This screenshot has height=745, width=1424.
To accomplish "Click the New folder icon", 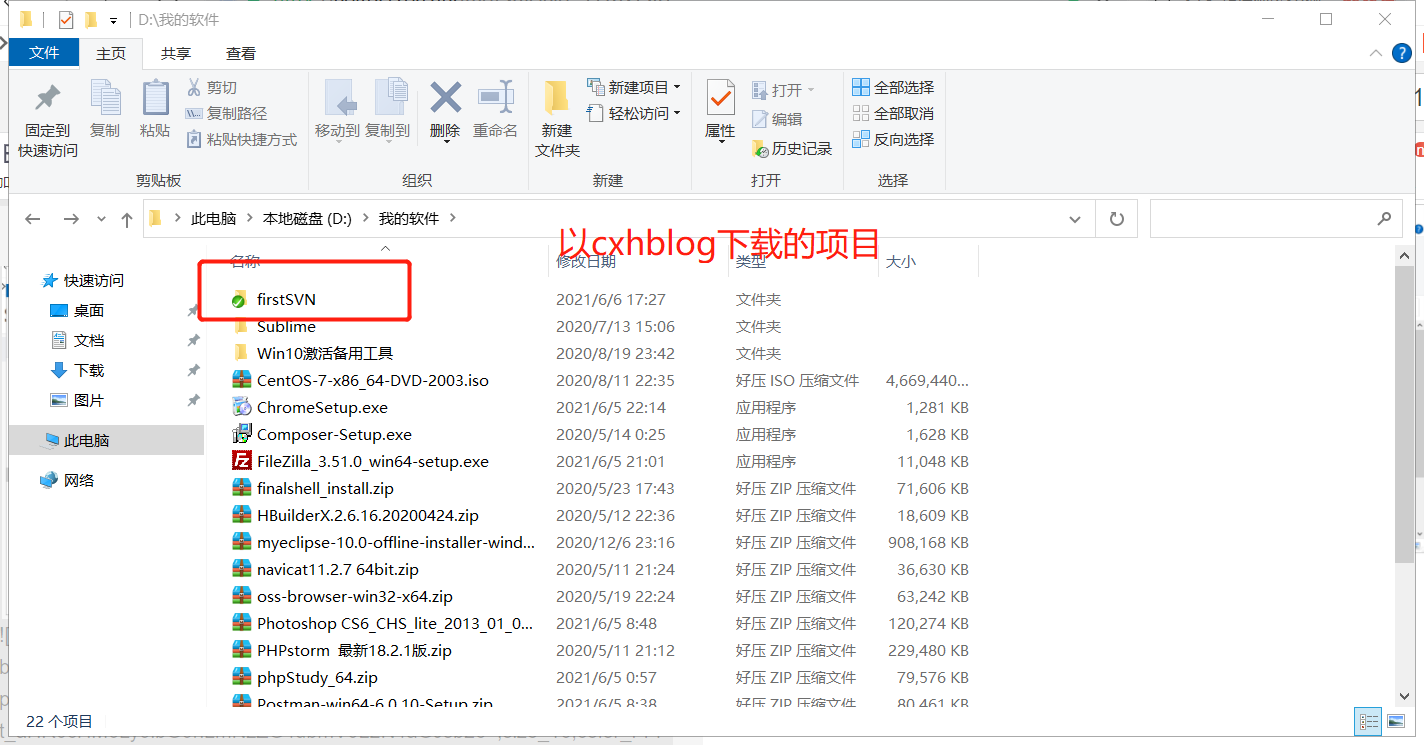I will pos(557,98).
